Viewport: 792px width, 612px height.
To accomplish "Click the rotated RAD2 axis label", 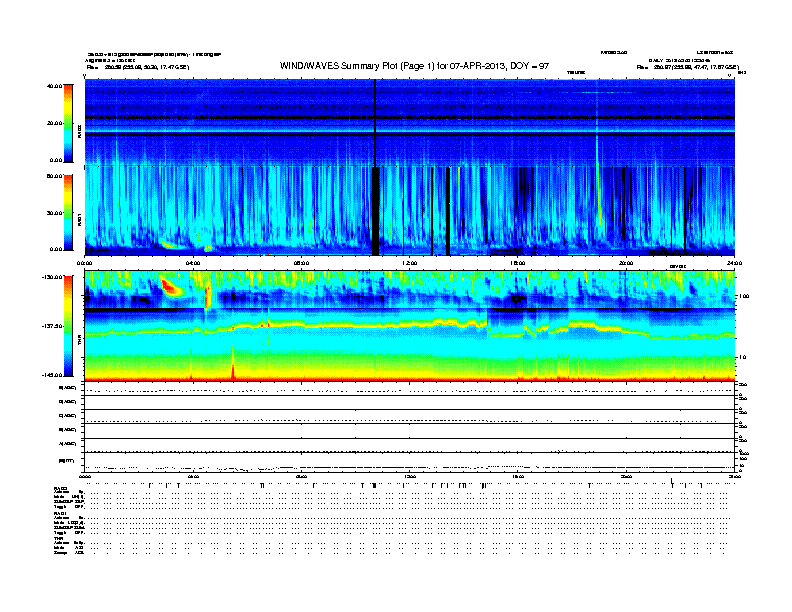I will point(79,131).
